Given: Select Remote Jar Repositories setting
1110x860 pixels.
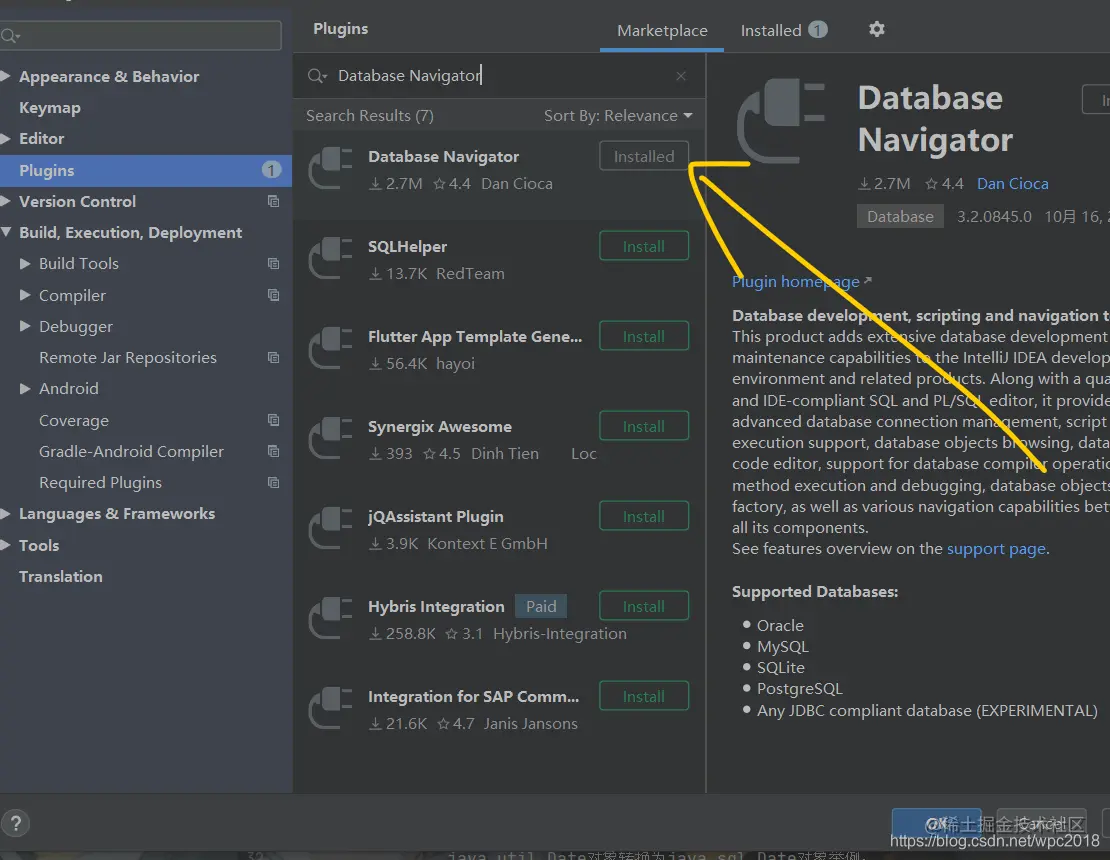Looking at the screenshot, I should [127, 357].
